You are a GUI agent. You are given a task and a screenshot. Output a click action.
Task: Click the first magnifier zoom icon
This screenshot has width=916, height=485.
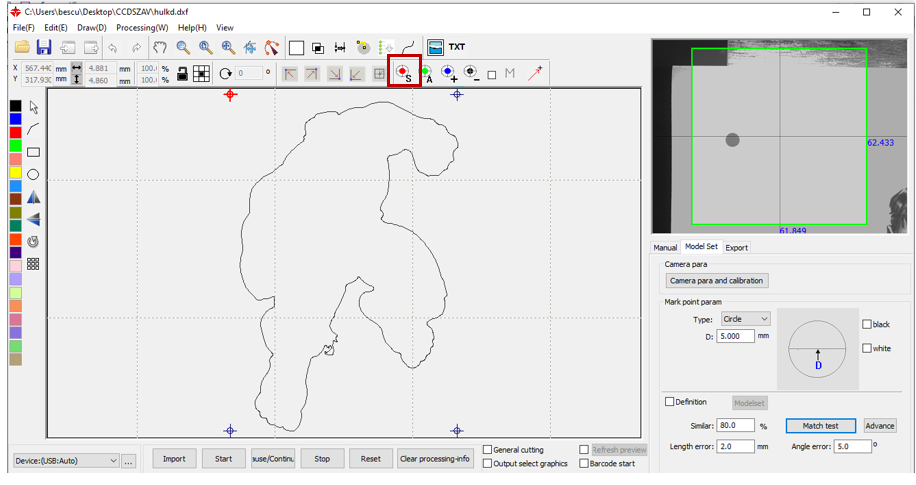(183, 47)
